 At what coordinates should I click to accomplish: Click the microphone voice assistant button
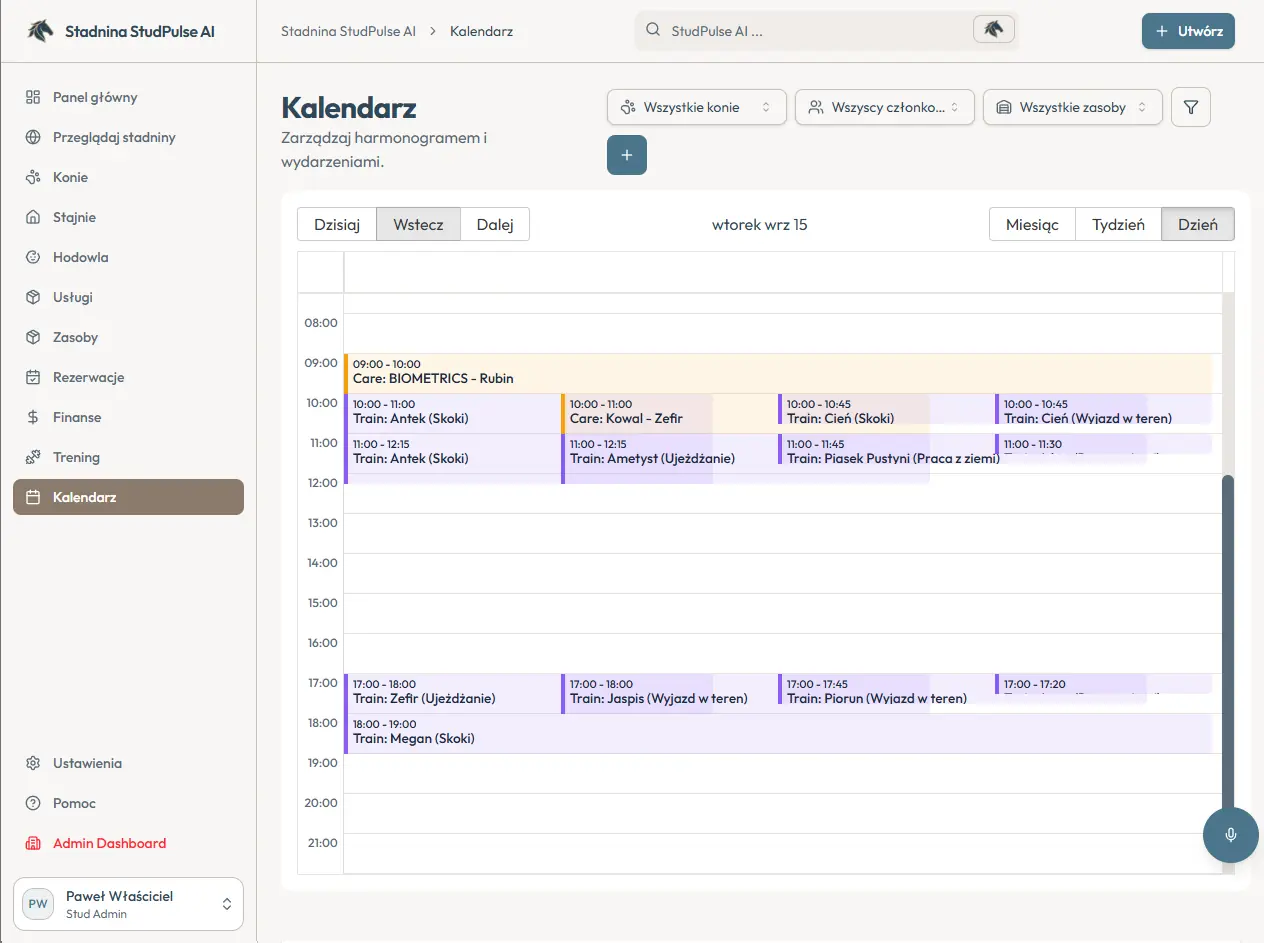[1230, 835]
